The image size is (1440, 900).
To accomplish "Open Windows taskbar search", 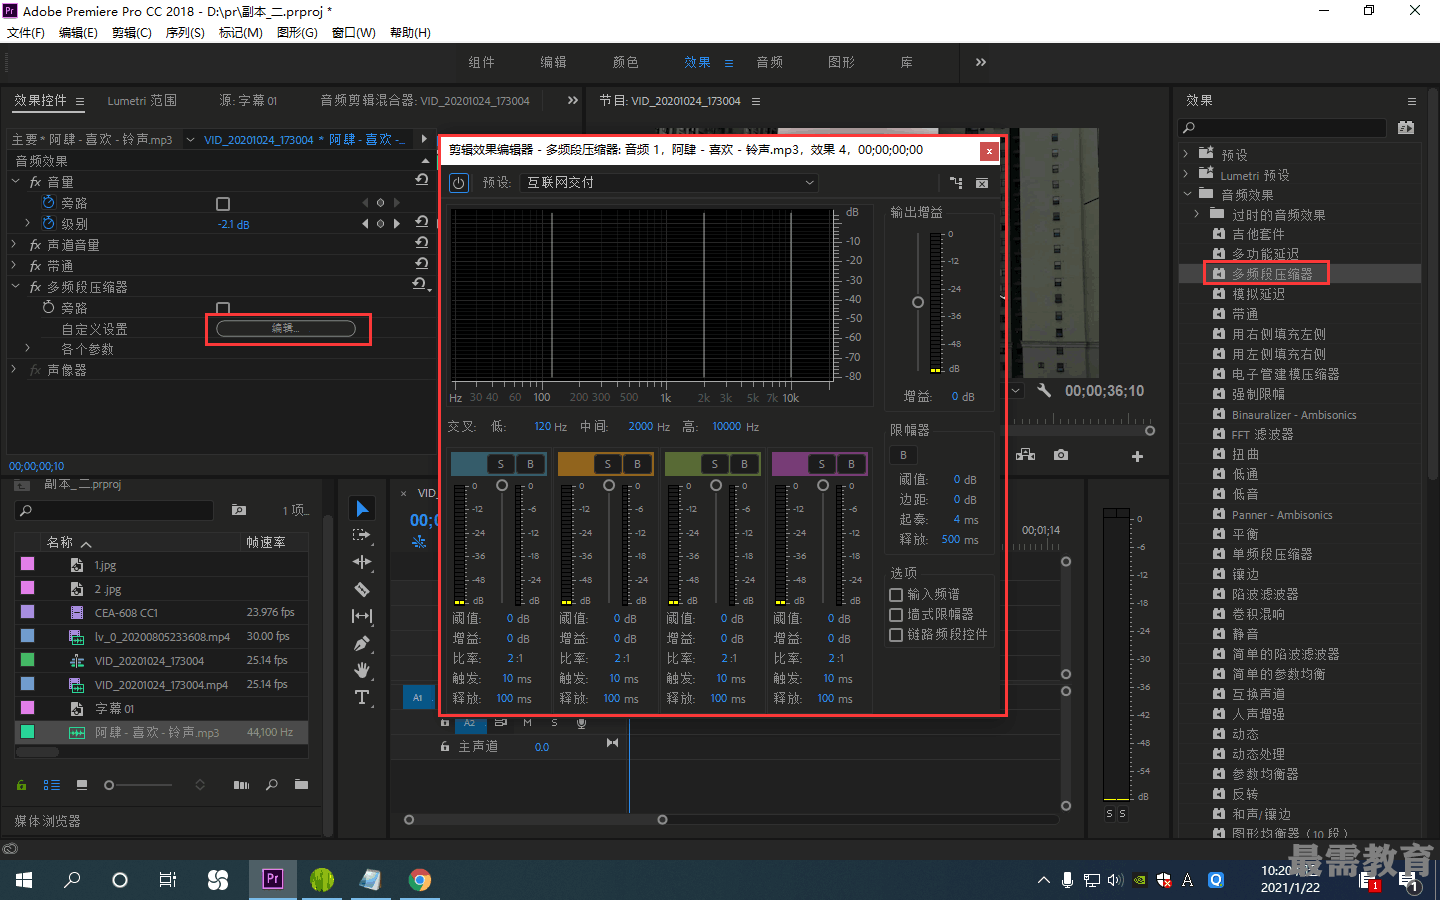I will pos(72,880).
